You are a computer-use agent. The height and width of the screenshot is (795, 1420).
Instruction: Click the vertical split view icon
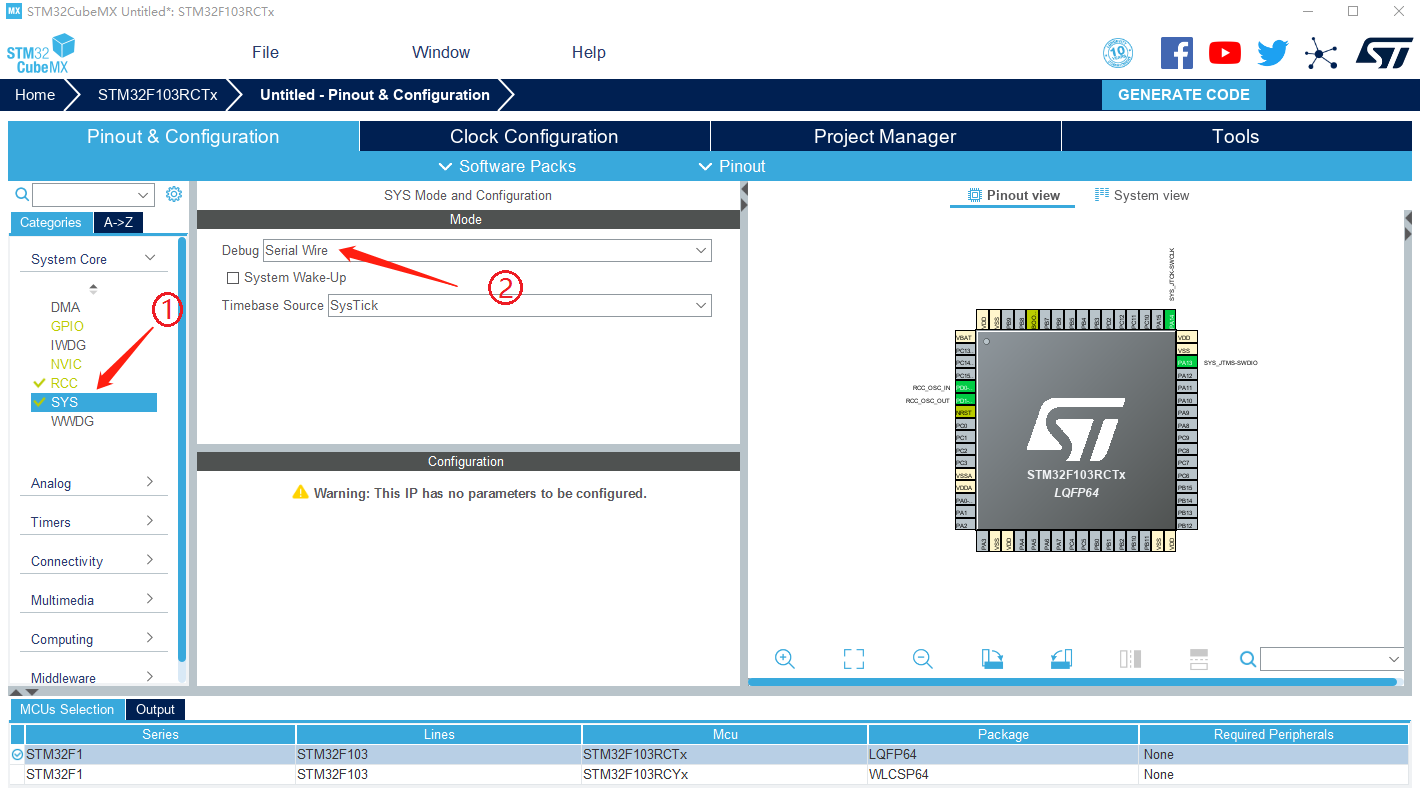(x=1130, y=659)
